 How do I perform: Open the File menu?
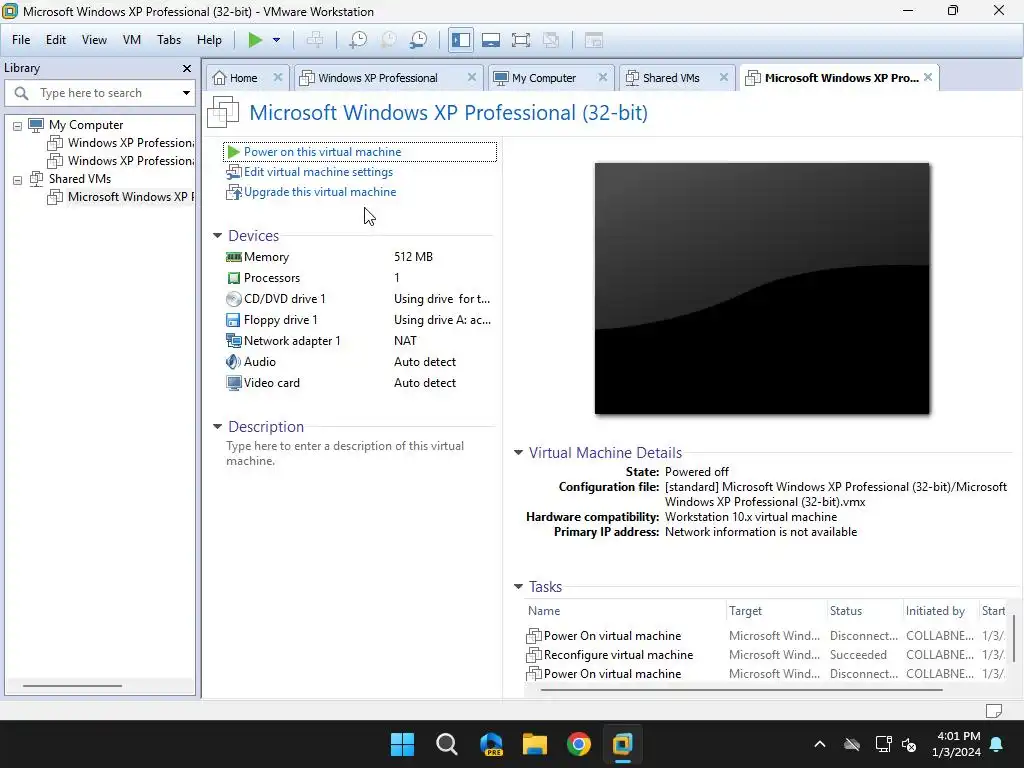[x=21, y=40]
